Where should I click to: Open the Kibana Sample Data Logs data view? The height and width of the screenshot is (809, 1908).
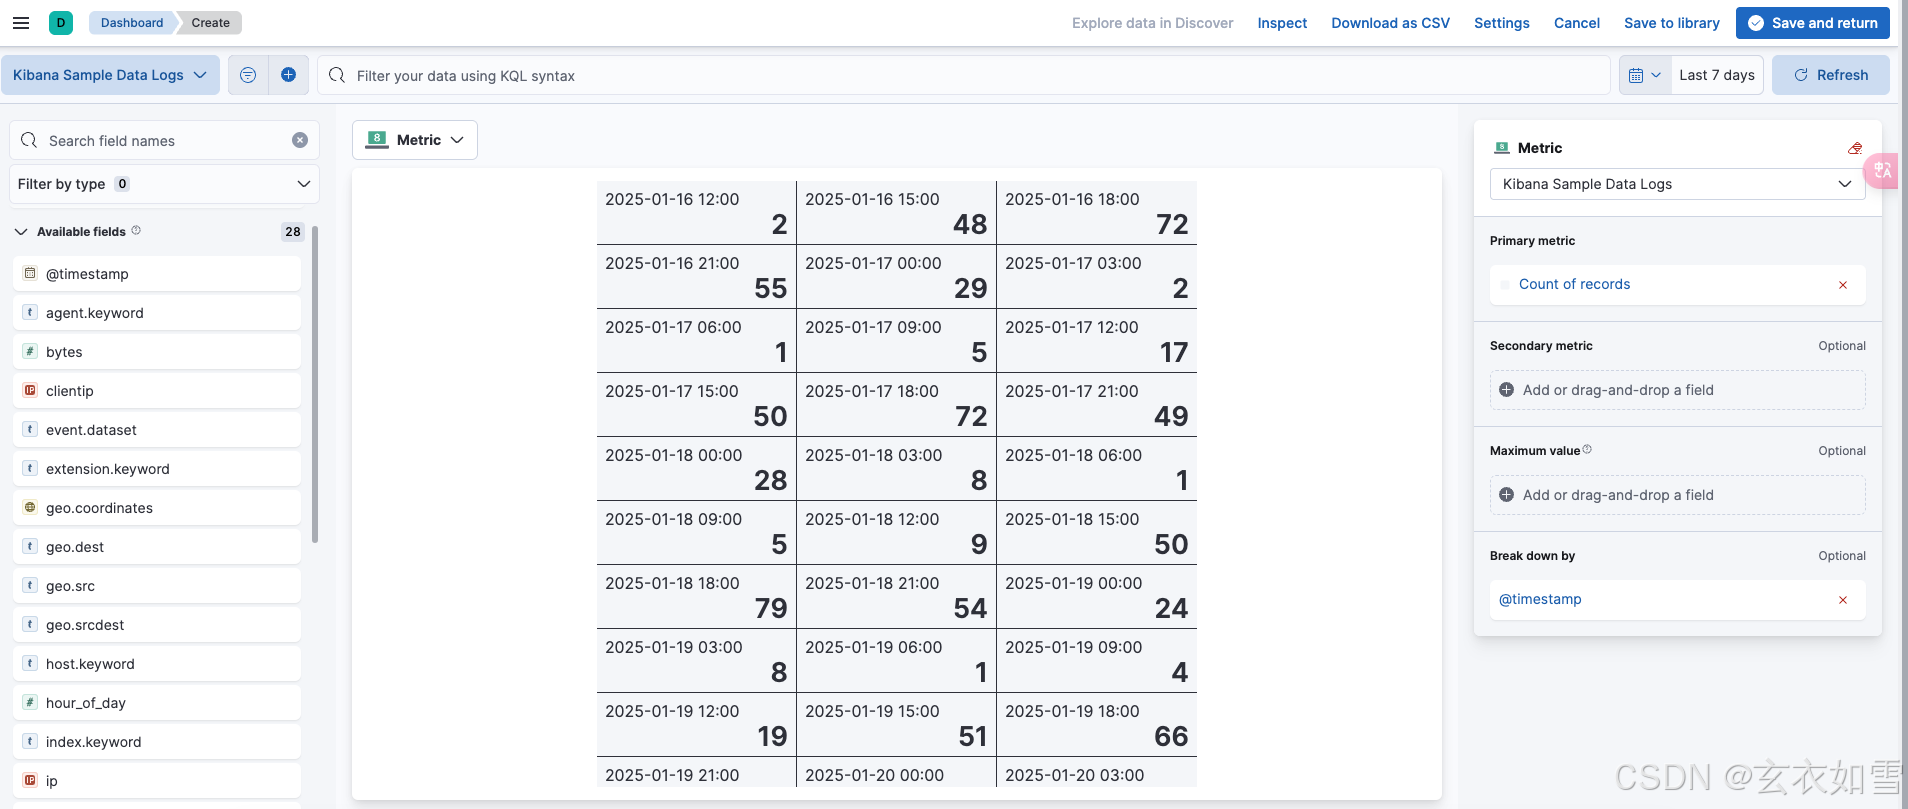point(110,75)
